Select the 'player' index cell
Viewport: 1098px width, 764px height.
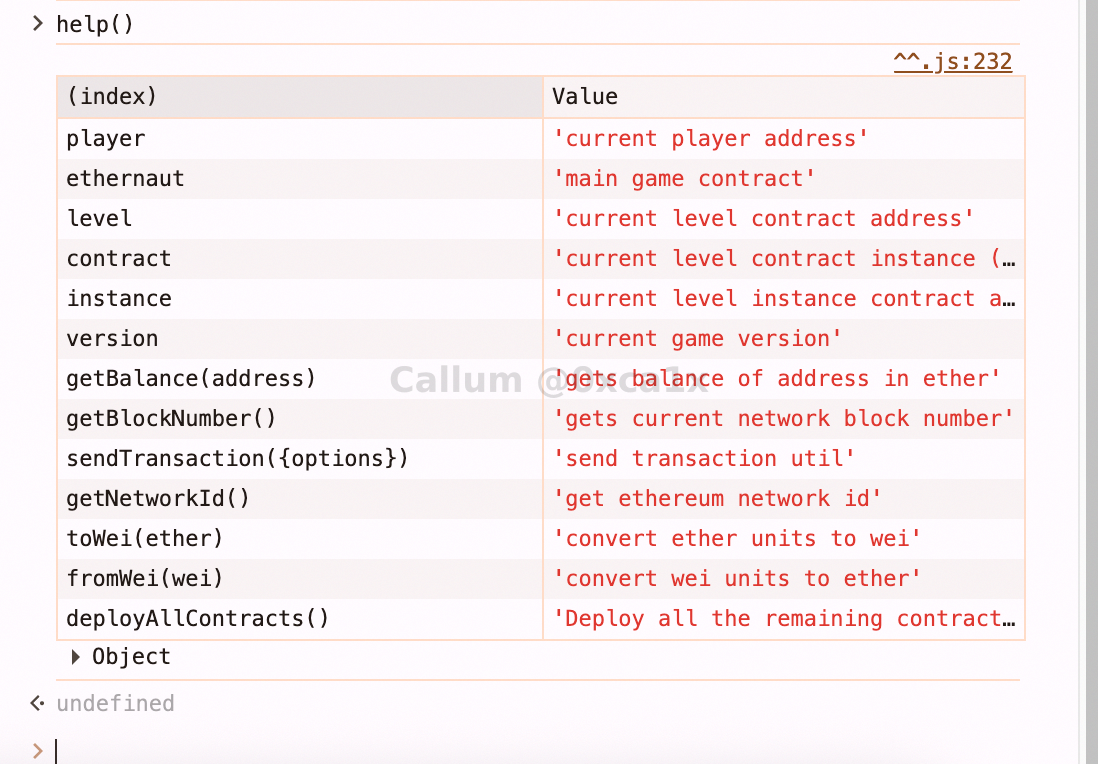(300, 139)
